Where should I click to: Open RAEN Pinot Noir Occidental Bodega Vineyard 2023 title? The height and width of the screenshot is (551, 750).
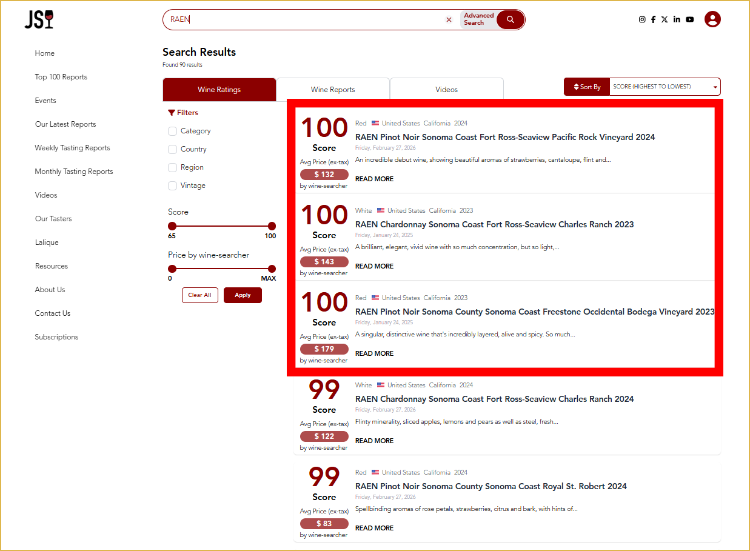point(534,312)
